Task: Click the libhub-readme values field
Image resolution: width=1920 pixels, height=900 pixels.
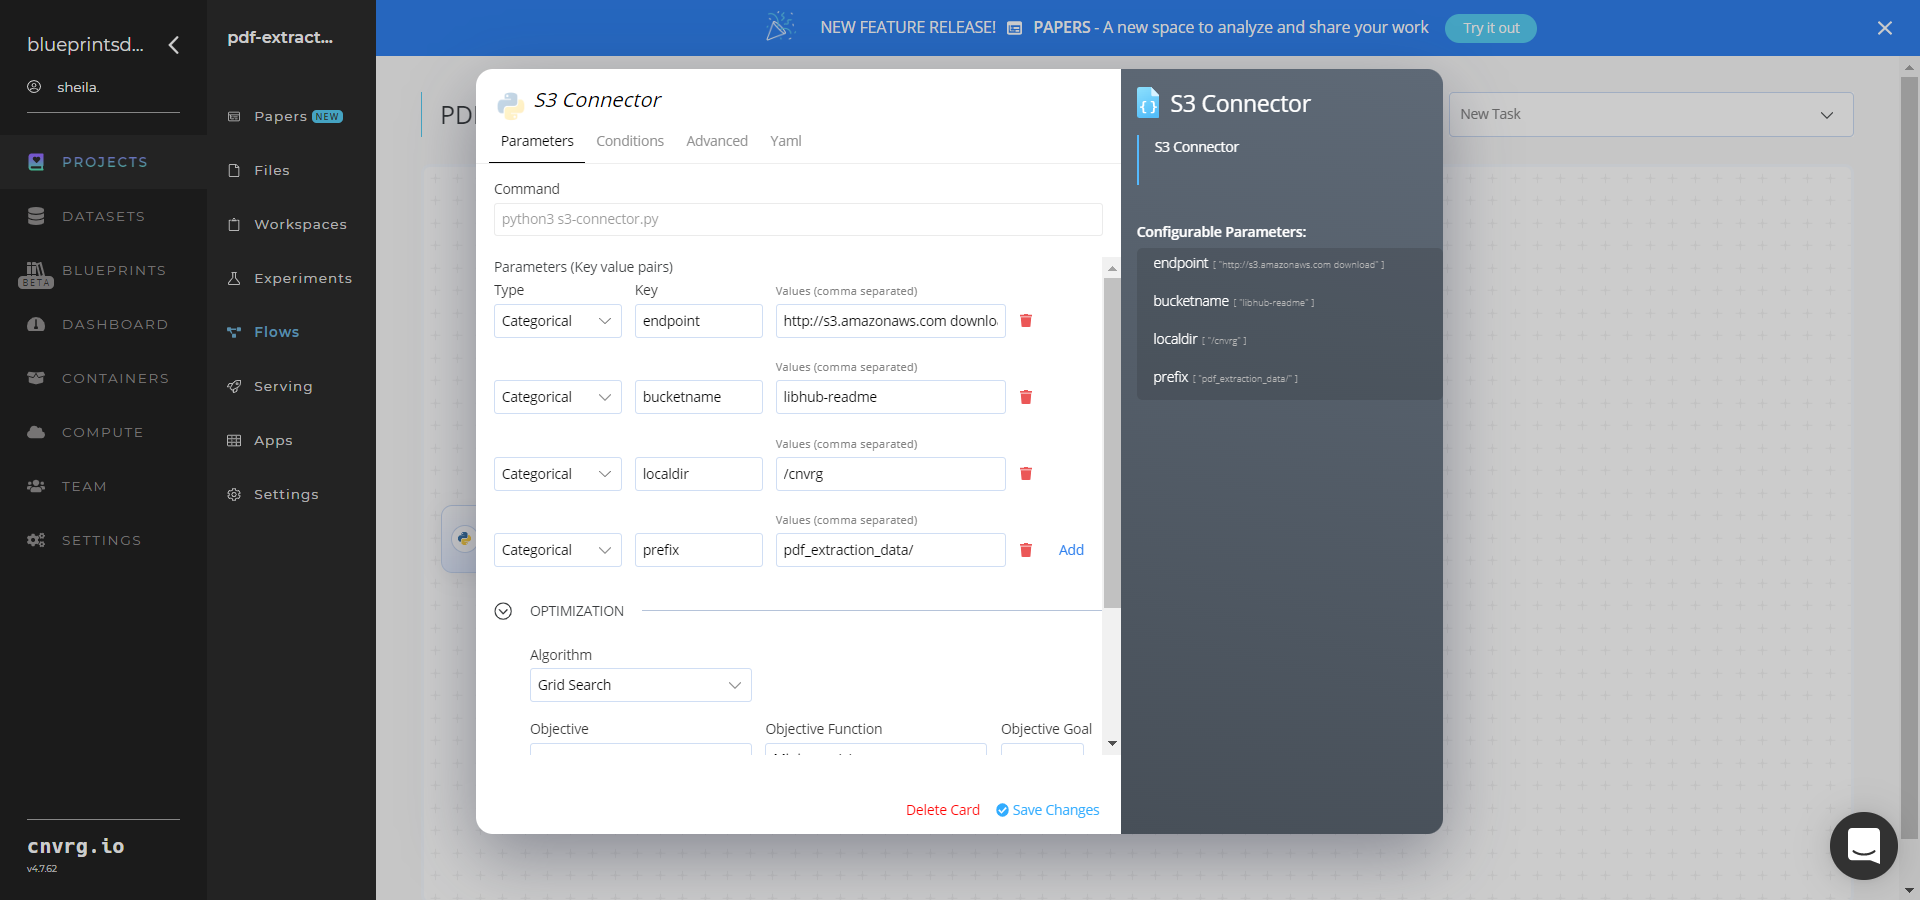Action: [x=891, y=397]
